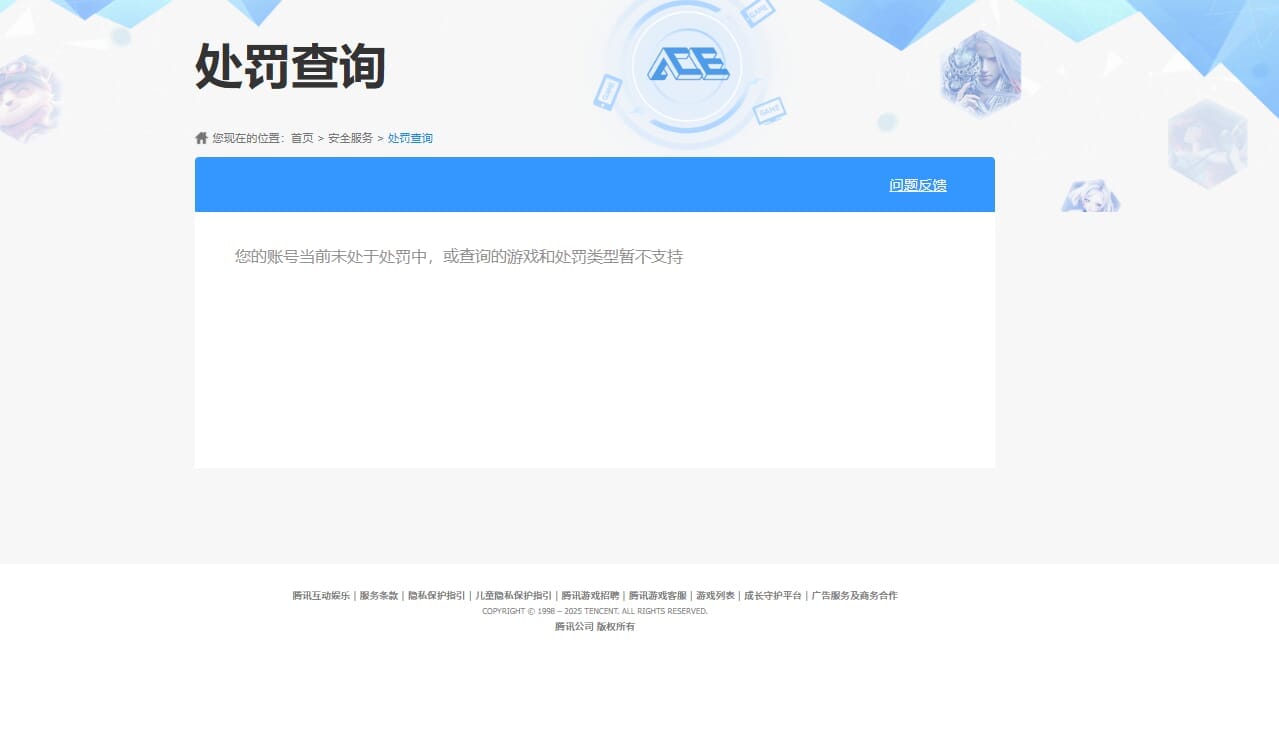
Task: Open 儿童隐私保护指引 in the footer
Action: (512, 594)
